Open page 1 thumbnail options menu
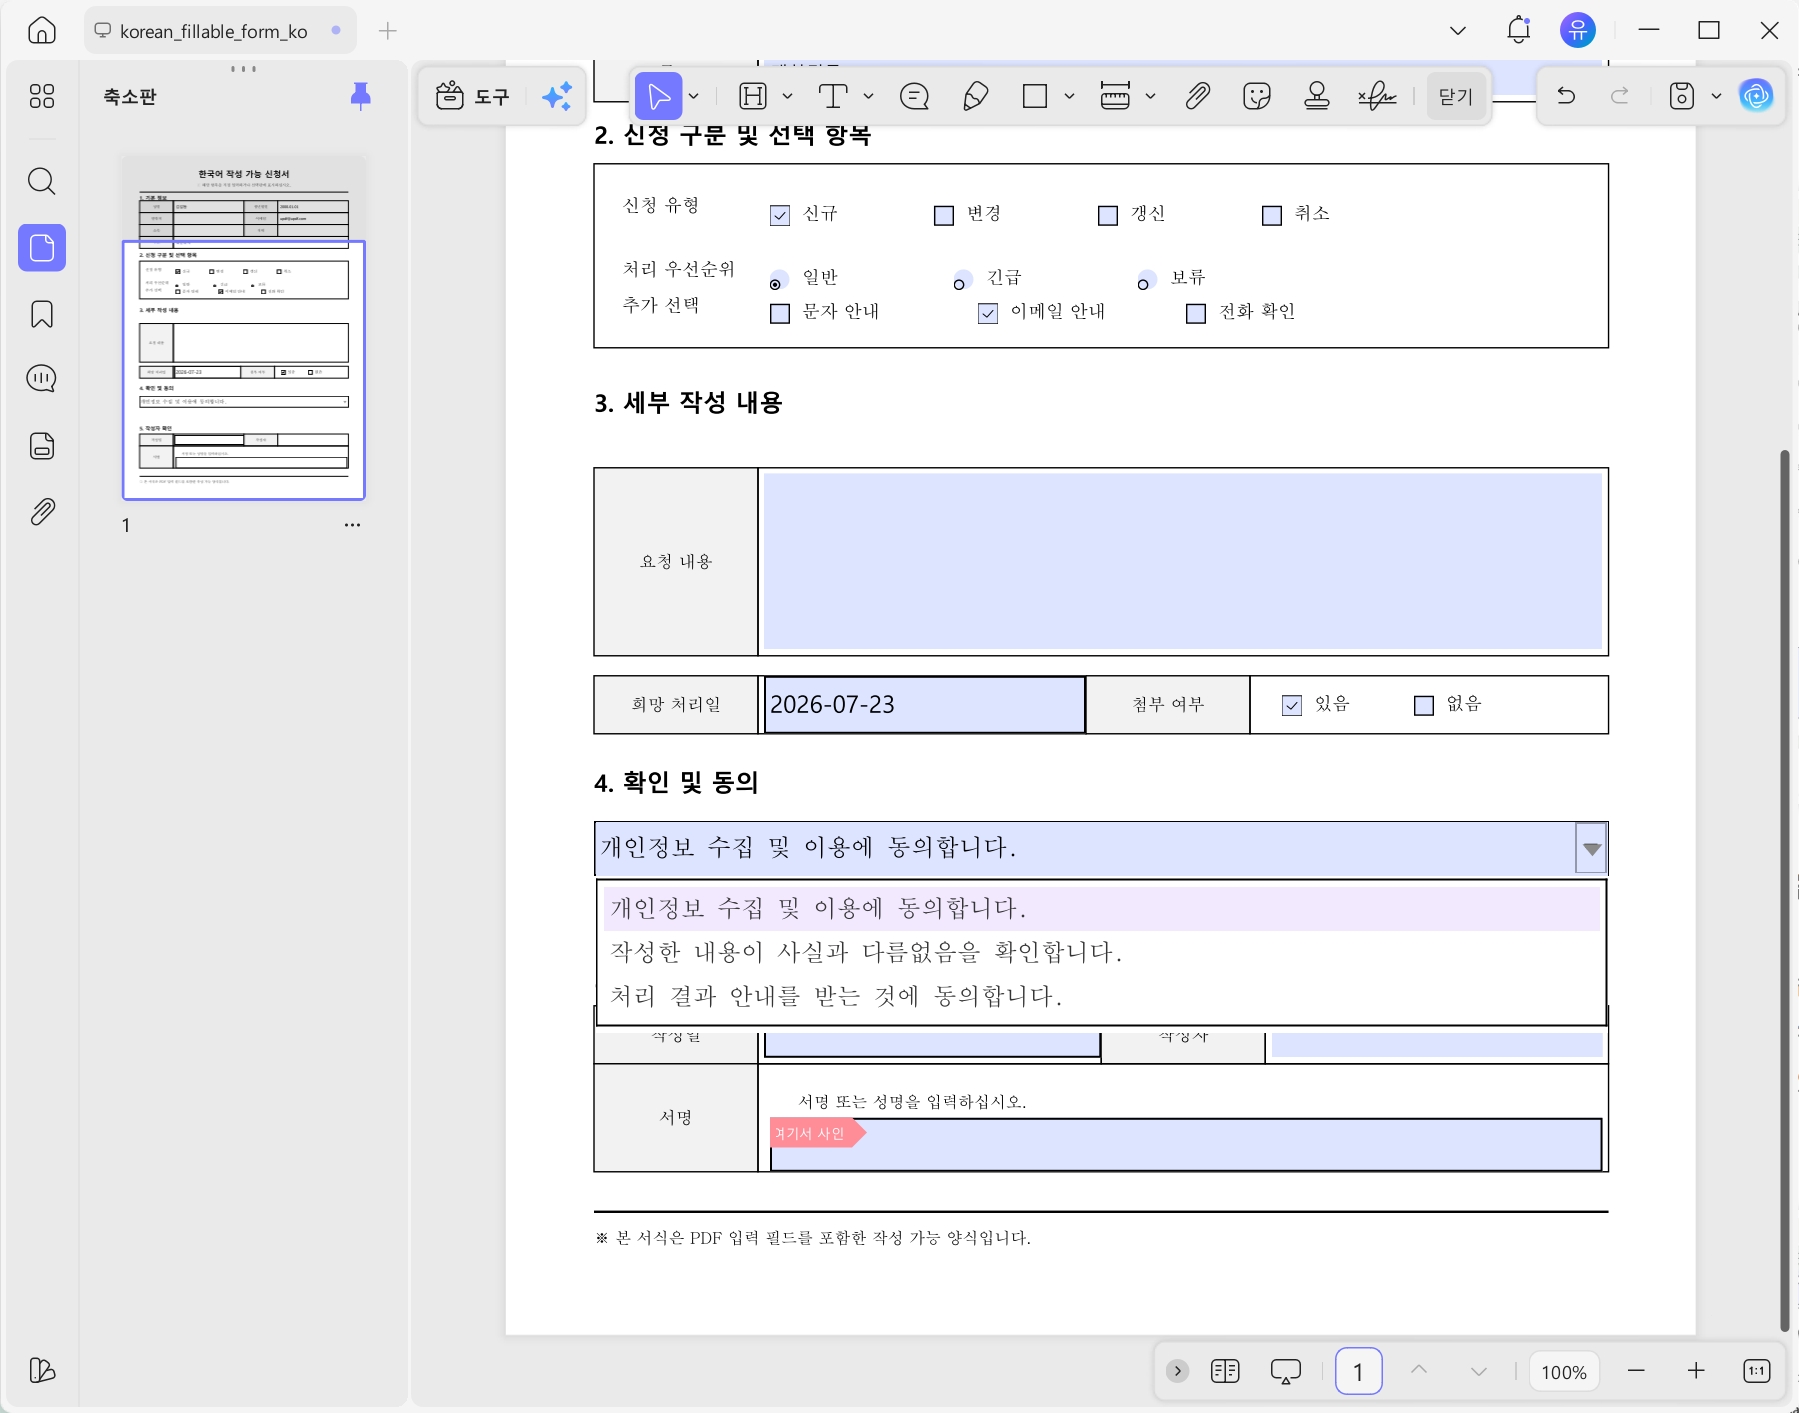This screenshot has width=1799, height=1413. pyautogui.click(x=352, y=525)
